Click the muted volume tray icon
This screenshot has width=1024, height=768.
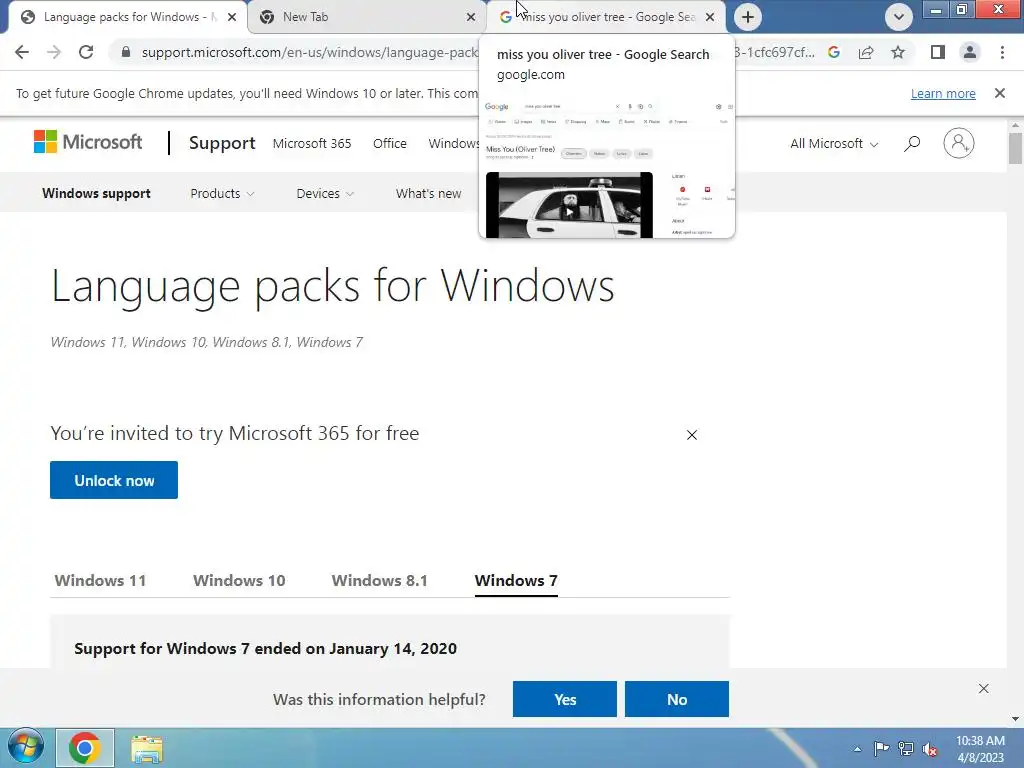pyautogui.click(x=930, y=749)
